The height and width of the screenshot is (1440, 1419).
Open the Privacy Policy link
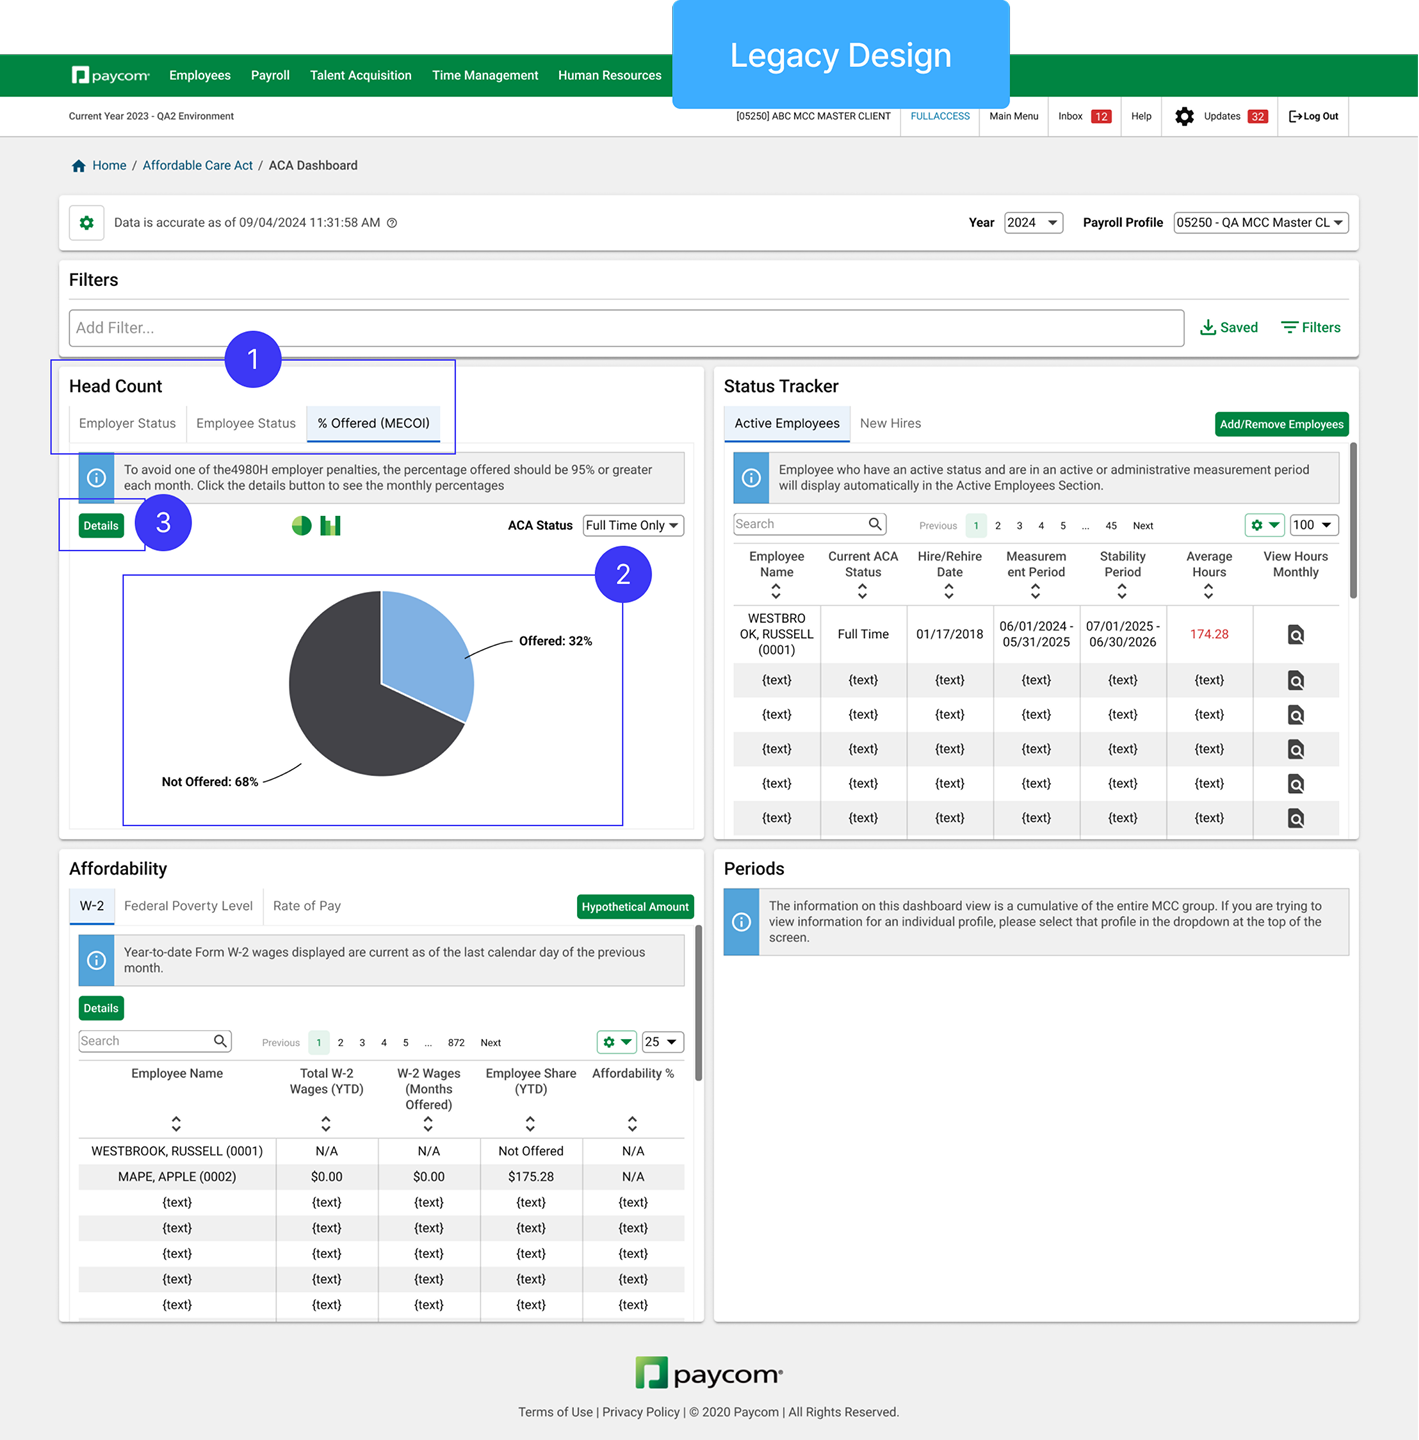641,1412
